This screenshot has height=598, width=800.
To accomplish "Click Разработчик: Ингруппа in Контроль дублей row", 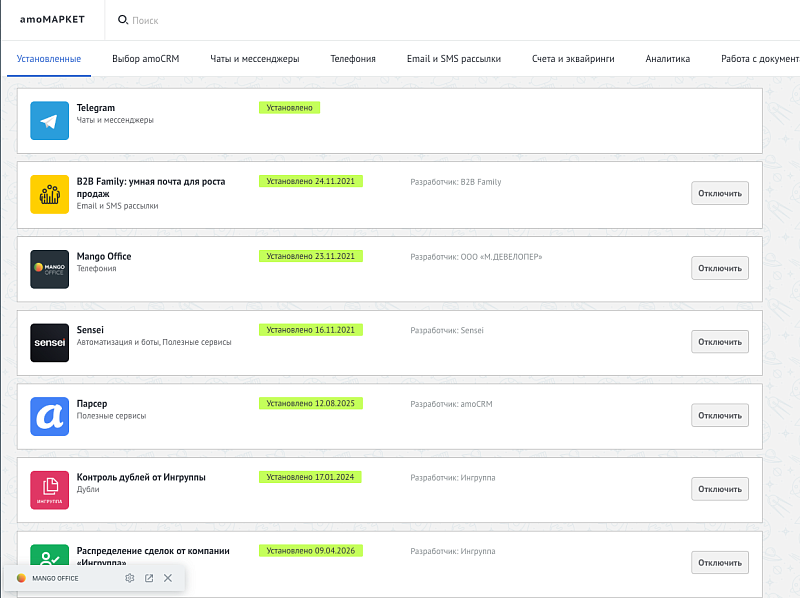I will (453, 478).
